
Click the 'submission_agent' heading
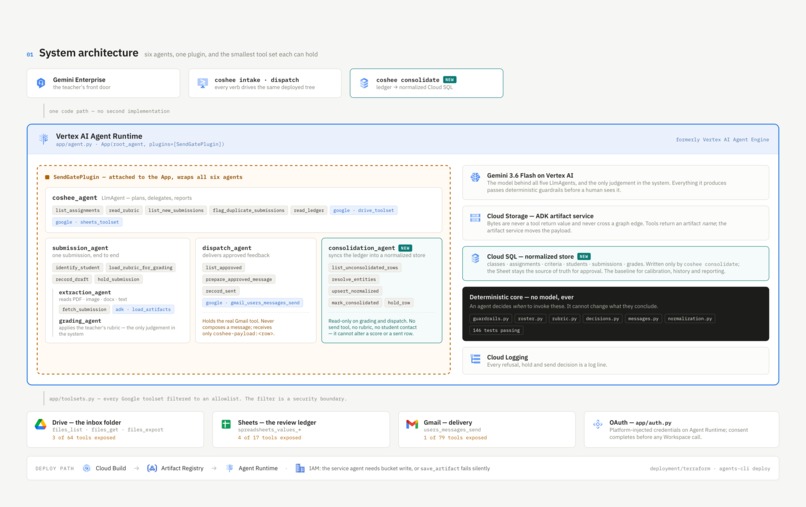pyautogui.click(x=80, y=248)
